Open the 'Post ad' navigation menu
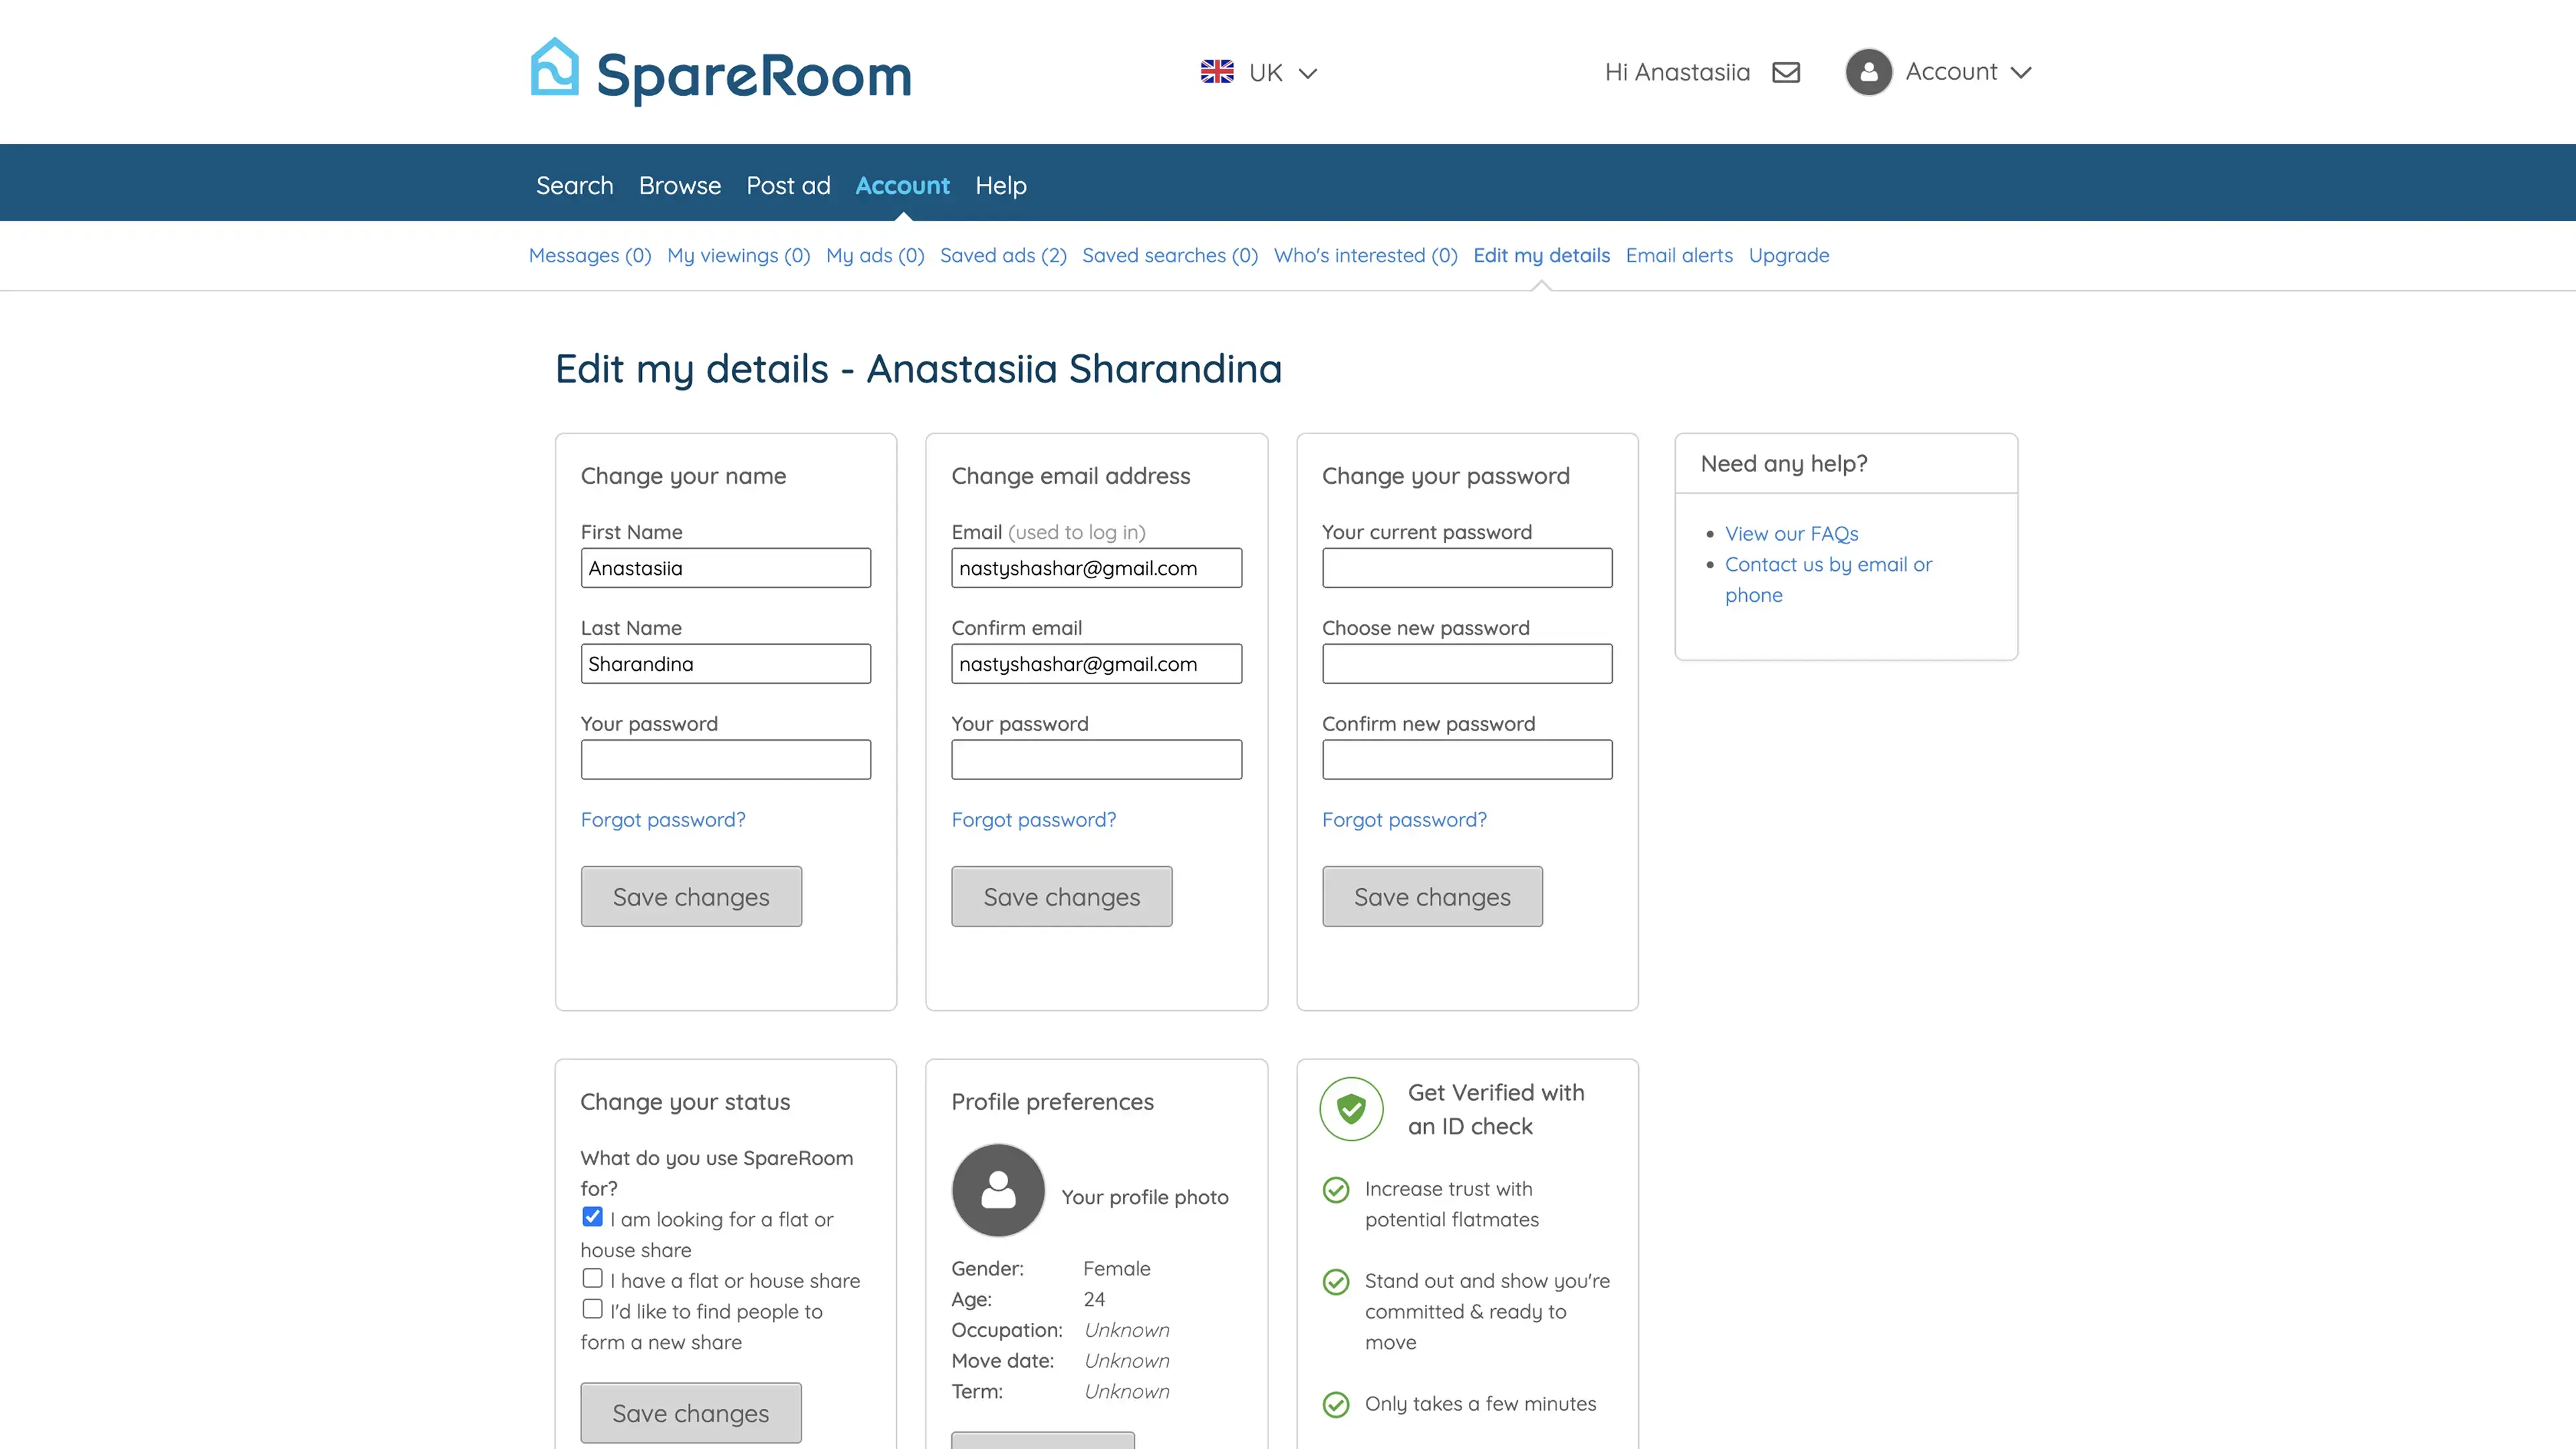The image size is (2576, 1449). tap(788, 185)
